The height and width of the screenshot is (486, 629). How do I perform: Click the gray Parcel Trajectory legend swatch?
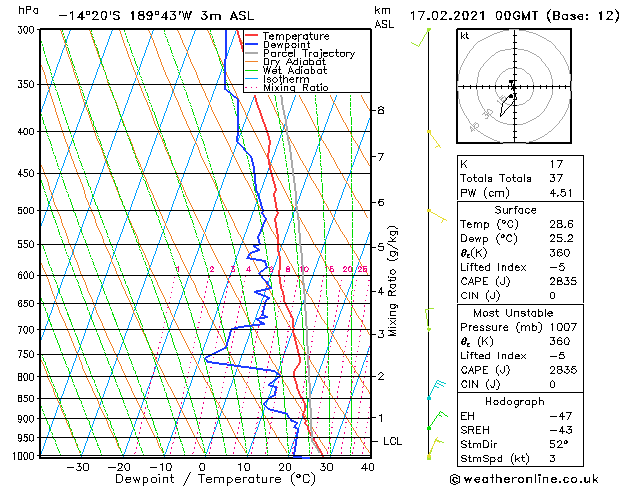251,53
